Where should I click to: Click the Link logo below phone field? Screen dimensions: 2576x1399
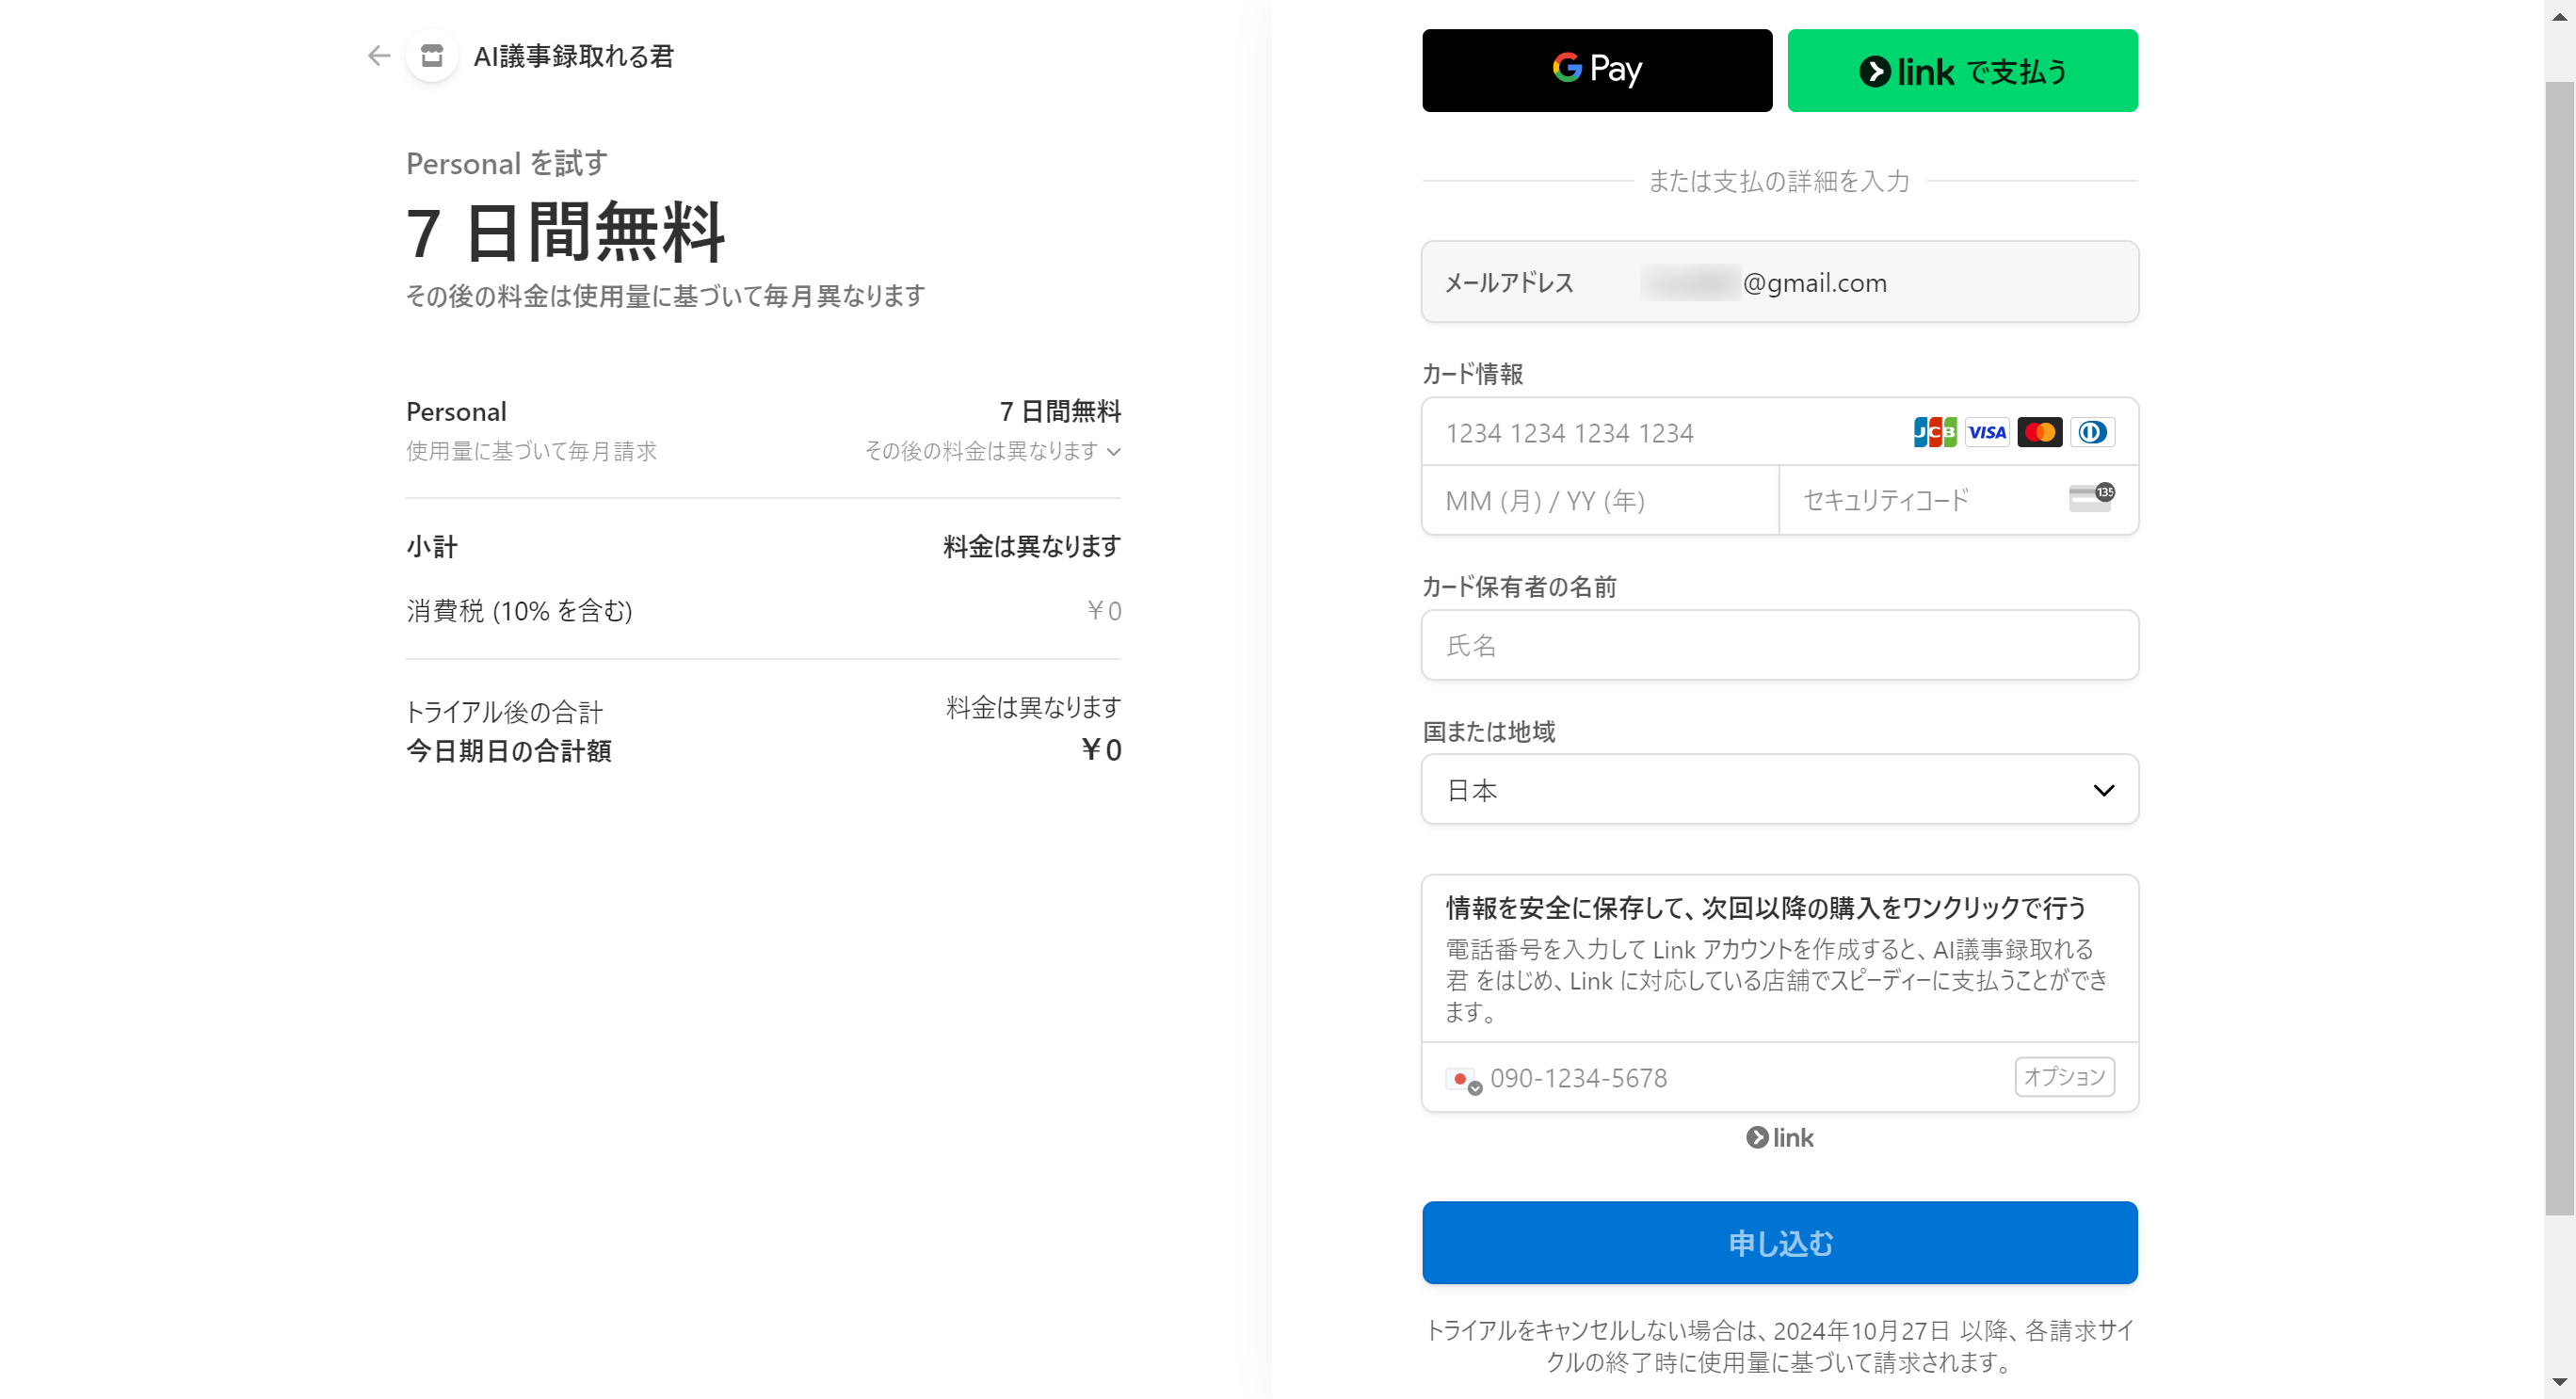(1779, 1137)
